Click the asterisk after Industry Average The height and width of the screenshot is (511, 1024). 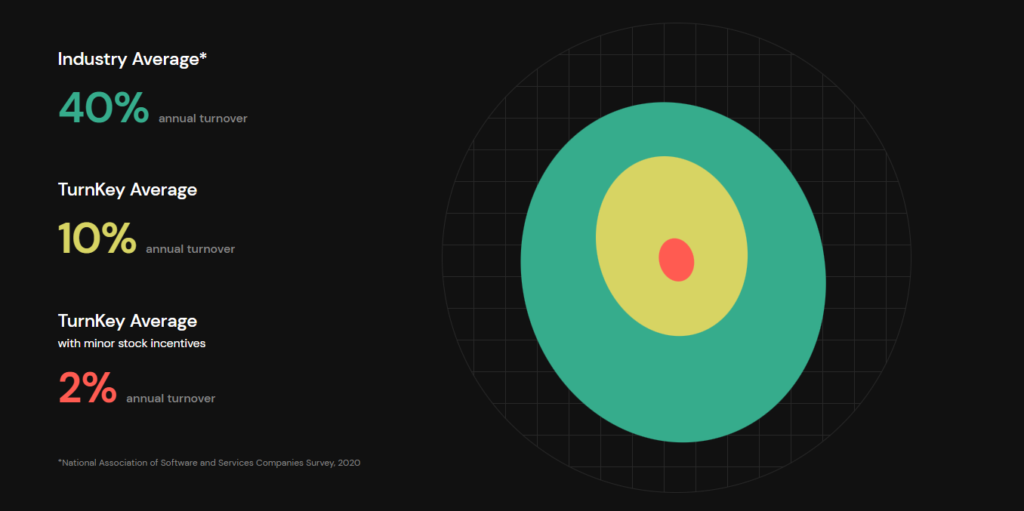tap(203, 57)
